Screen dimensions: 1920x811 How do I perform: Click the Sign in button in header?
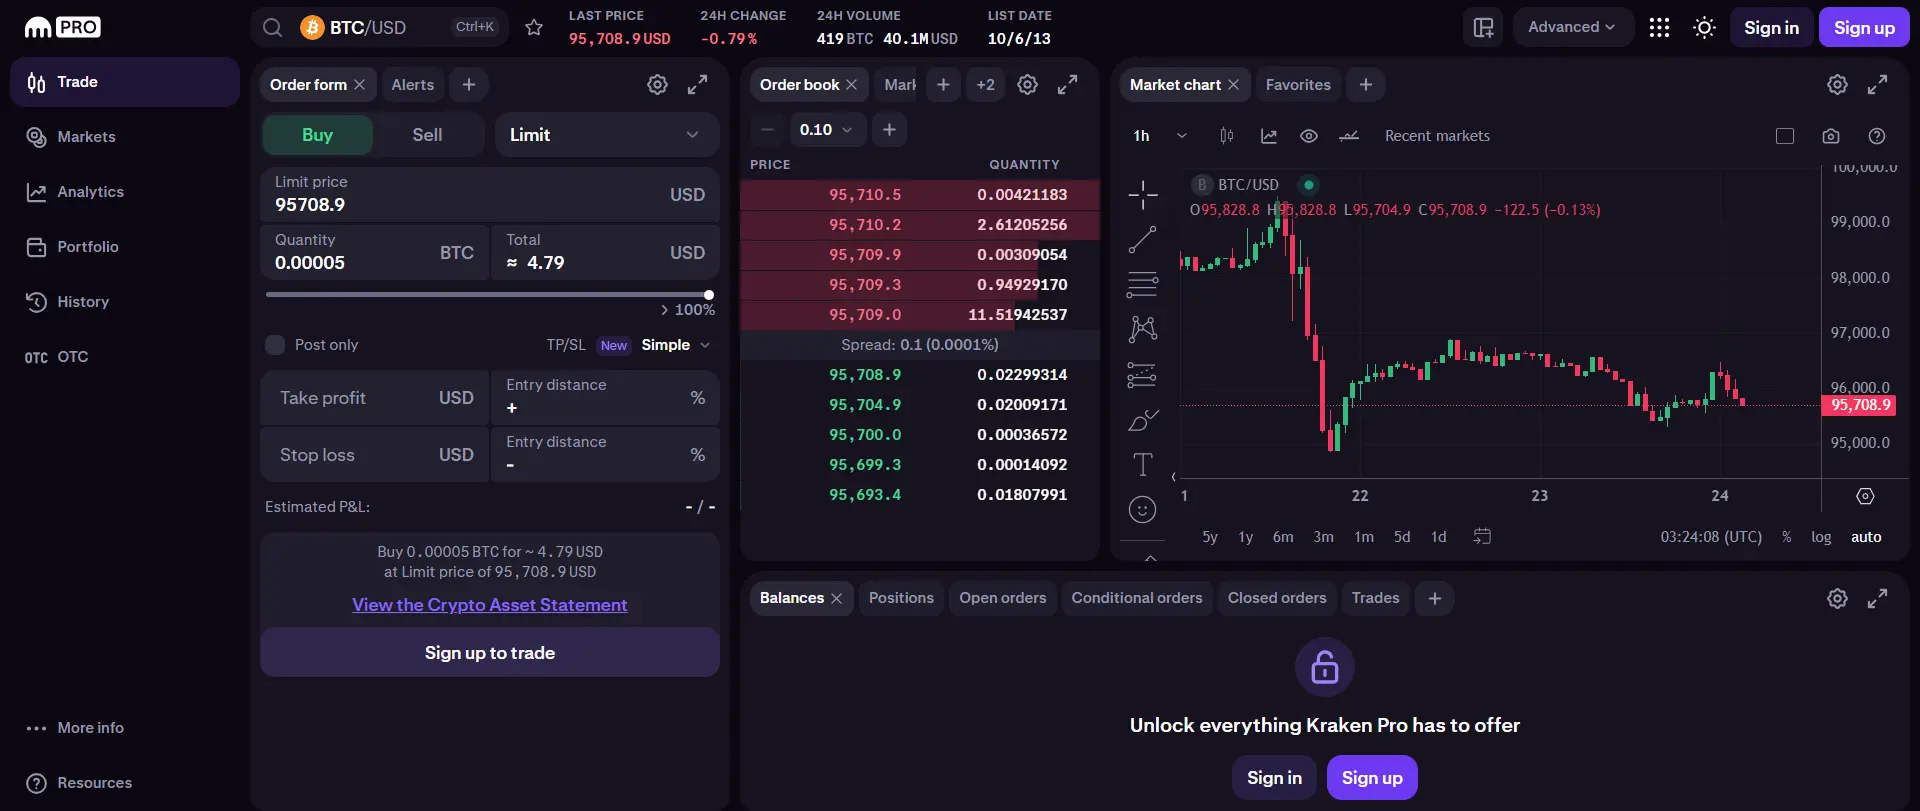coord(1771,27)
